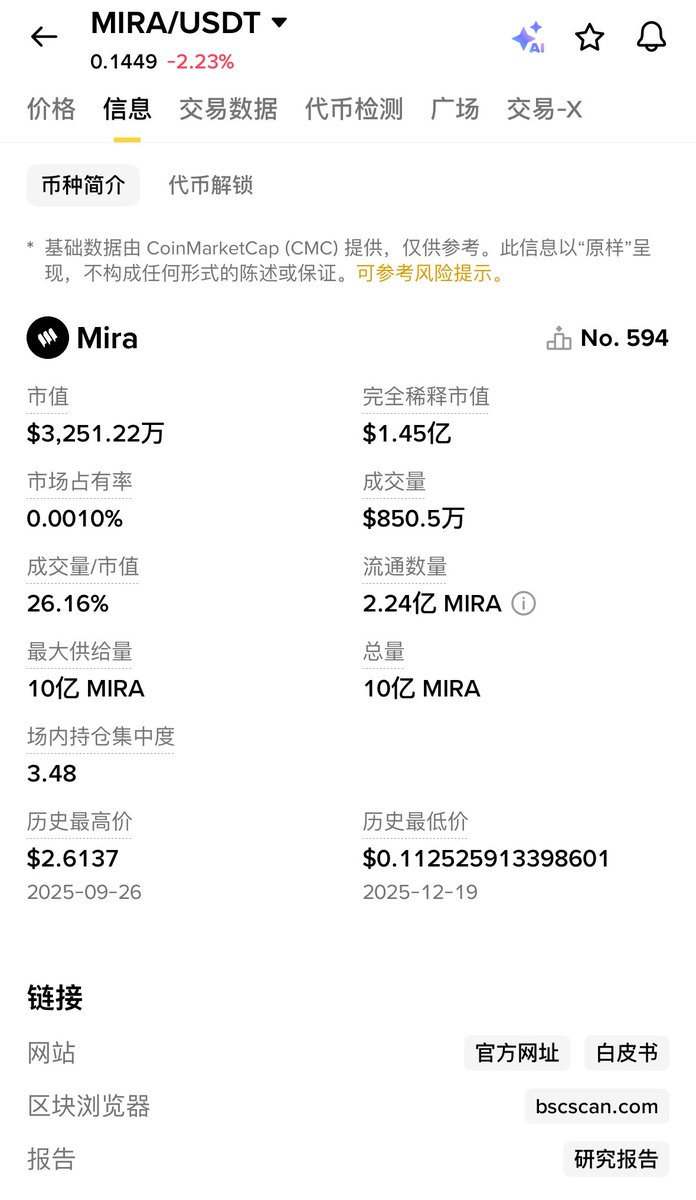Open the 可参考风险提示 link
The image size is (696, 1200).
pyautogui.click(x=431, y=274)
